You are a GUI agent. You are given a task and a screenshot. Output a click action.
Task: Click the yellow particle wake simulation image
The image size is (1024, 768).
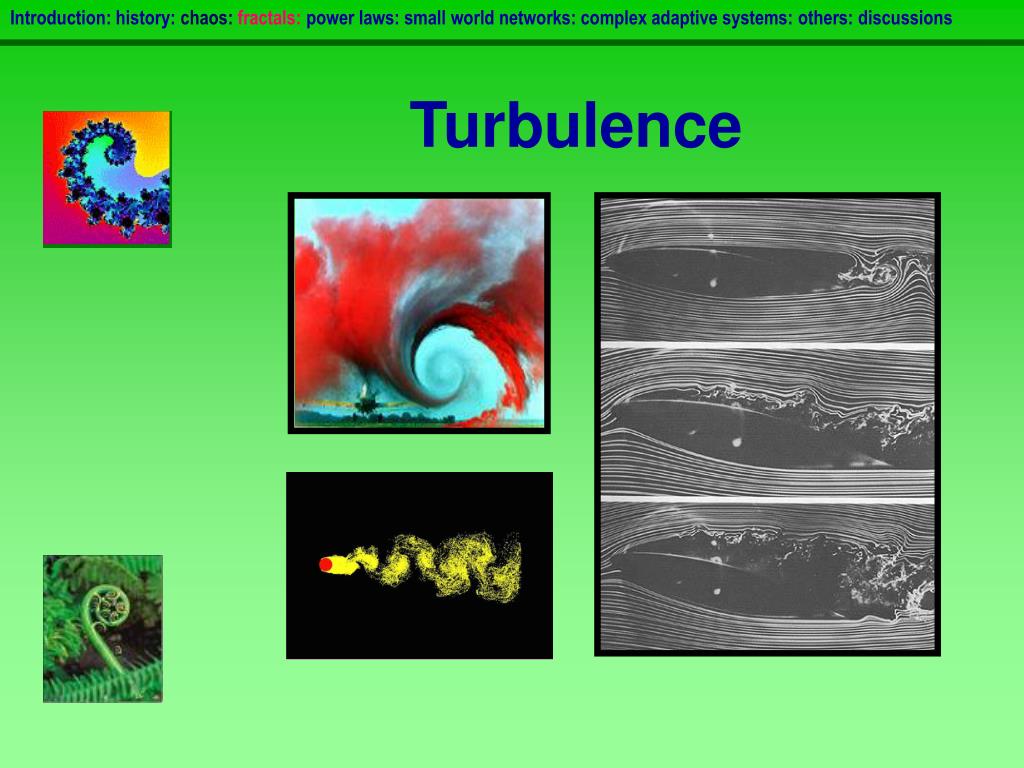coord(419,566)
